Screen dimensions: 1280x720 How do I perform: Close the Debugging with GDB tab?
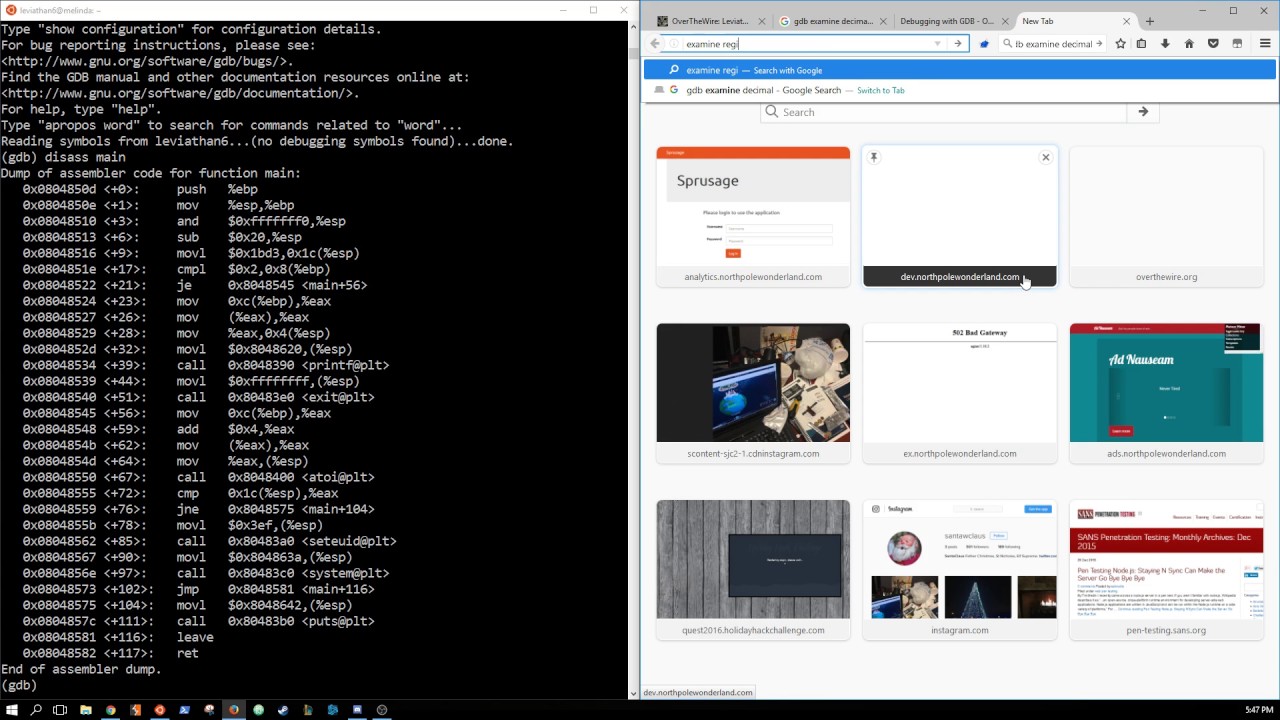click(x=1005, y=21)
